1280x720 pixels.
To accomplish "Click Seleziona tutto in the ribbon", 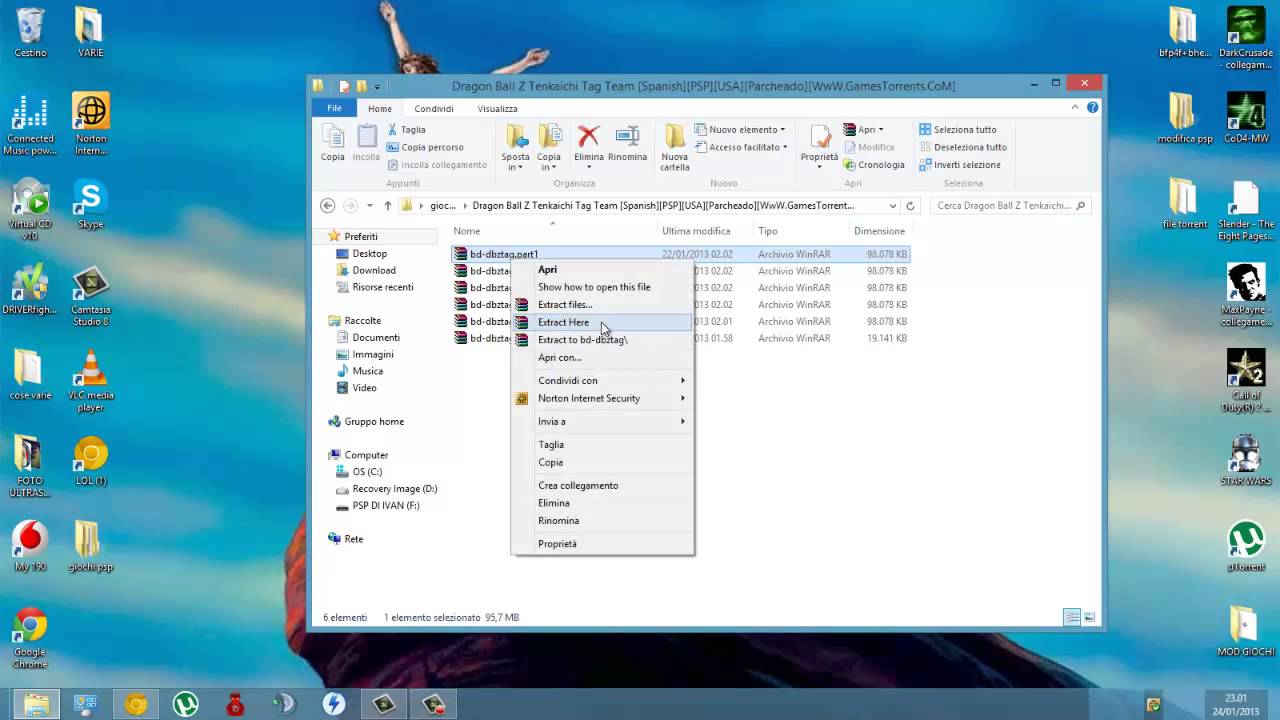I will point(958,129).
